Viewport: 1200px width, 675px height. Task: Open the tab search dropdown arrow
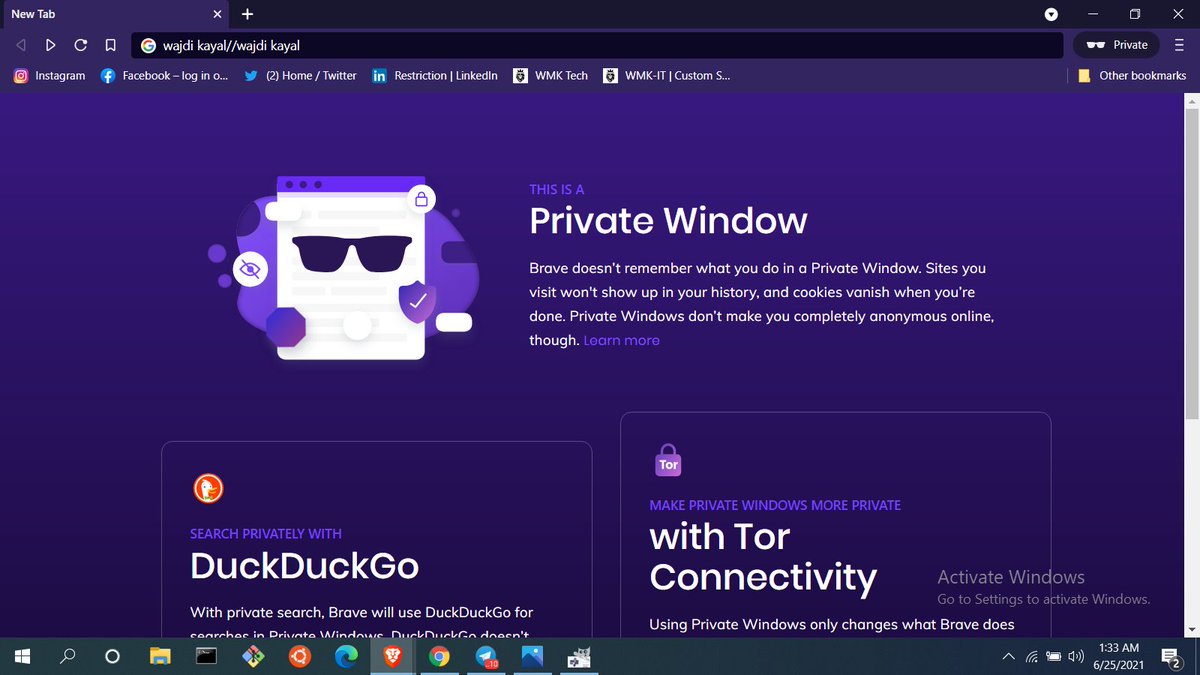1051,14
